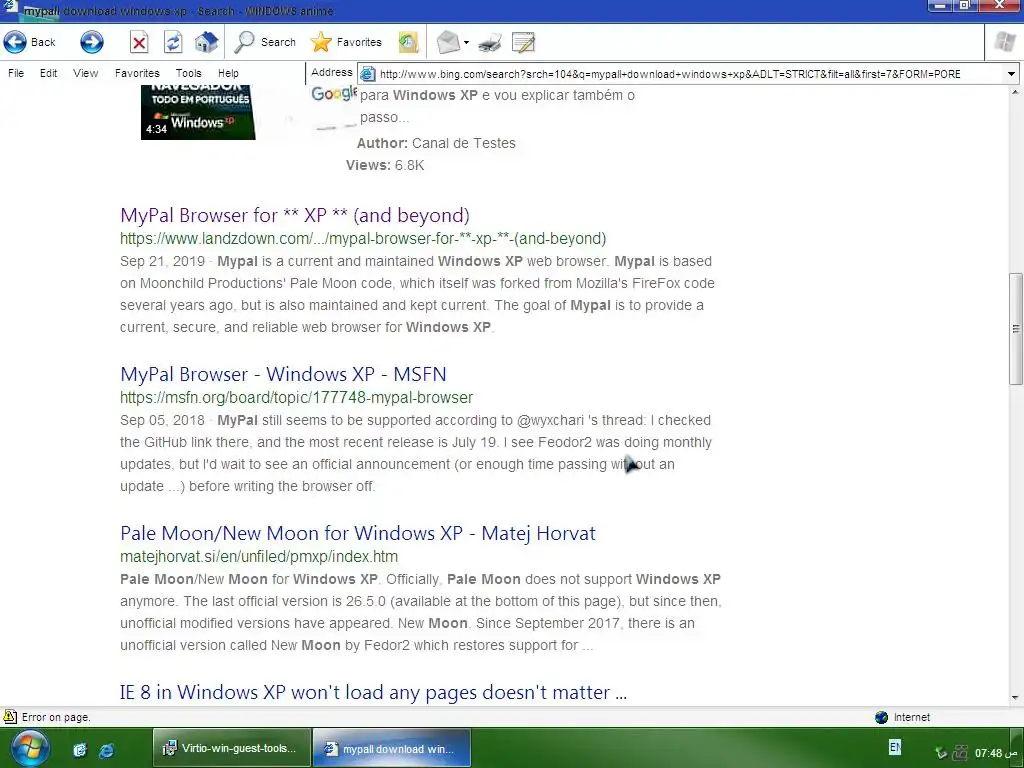Image resolution: width=1024 pixels, height=768 pixels.
Task: Open MyPal Browser - Windows XP - MSFN
Action: pyautogui.click(x=283, y=374)
